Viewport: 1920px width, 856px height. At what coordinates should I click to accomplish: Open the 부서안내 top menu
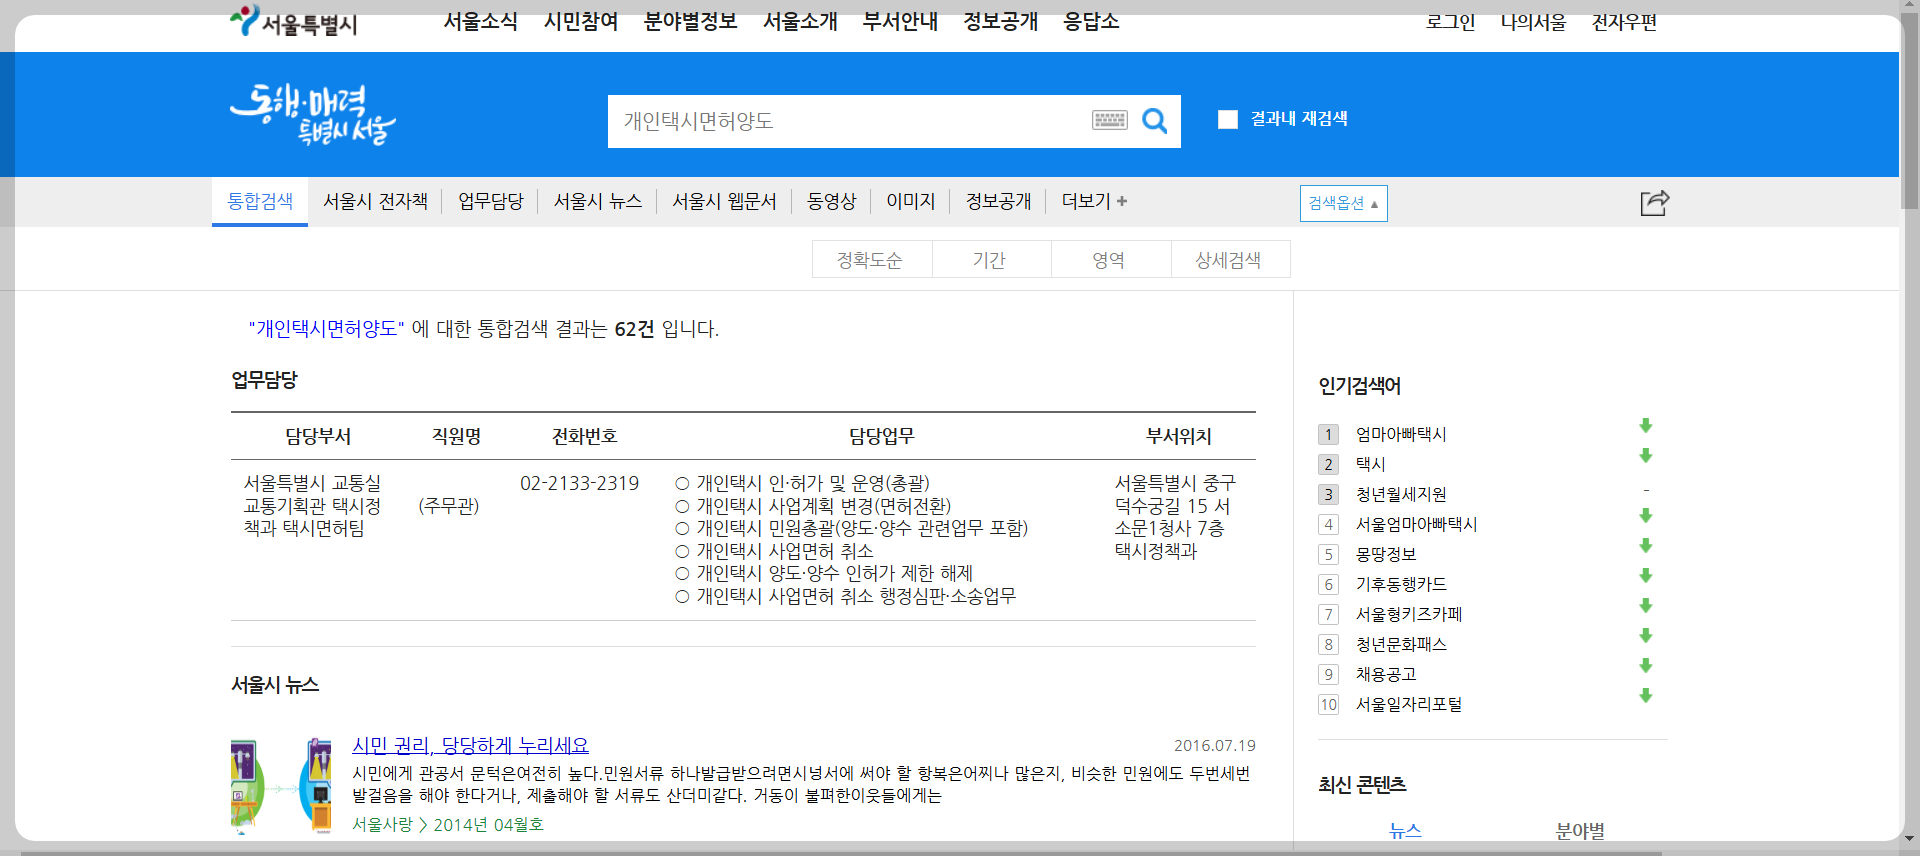[901, 21]
